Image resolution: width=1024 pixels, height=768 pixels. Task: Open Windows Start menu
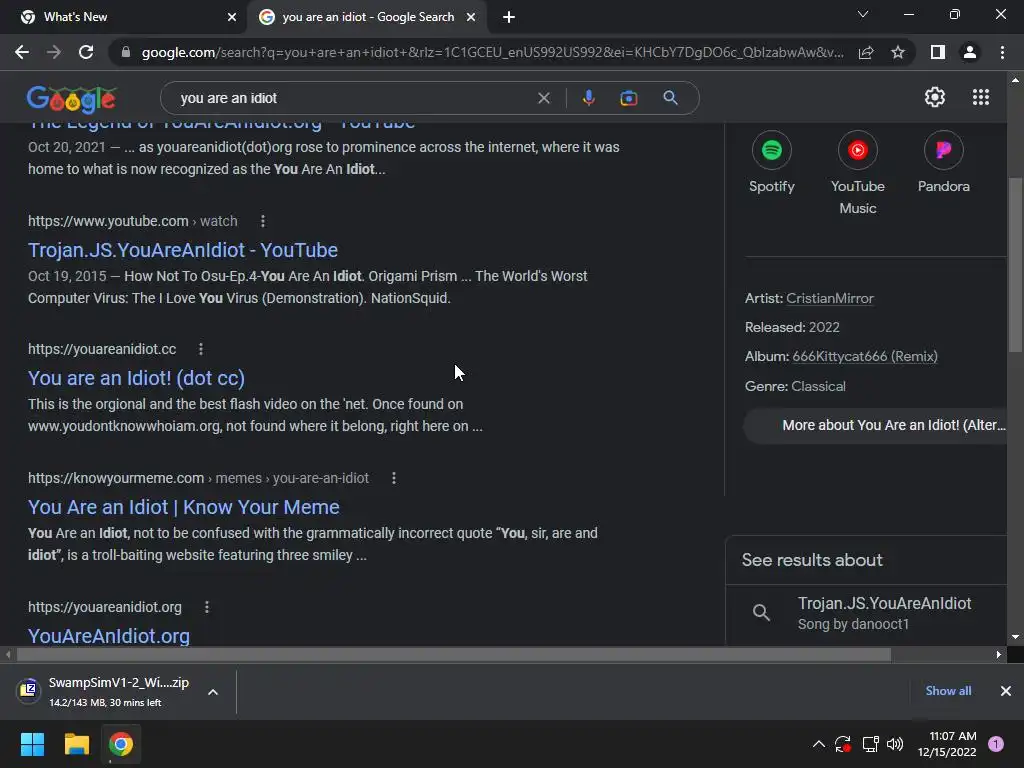point(32,744)
